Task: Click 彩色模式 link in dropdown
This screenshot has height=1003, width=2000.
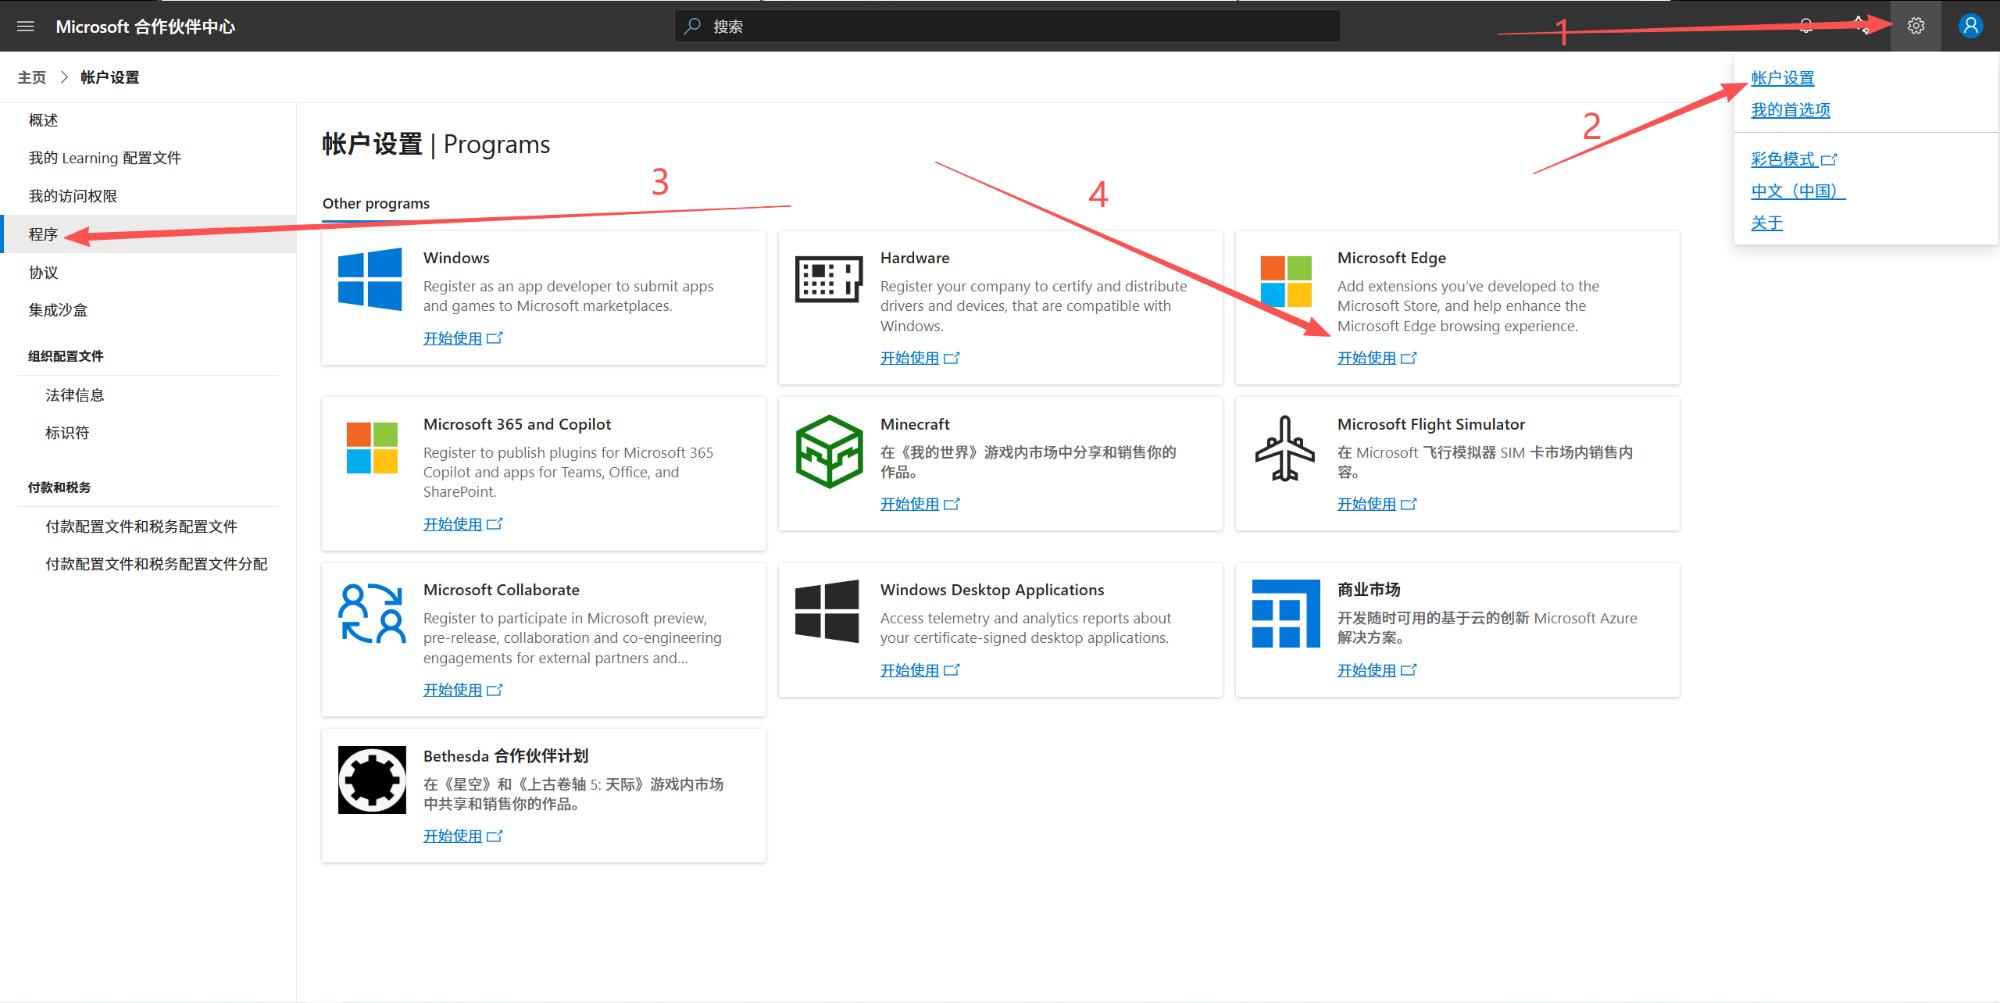Action: click(x=1782, y=160)
